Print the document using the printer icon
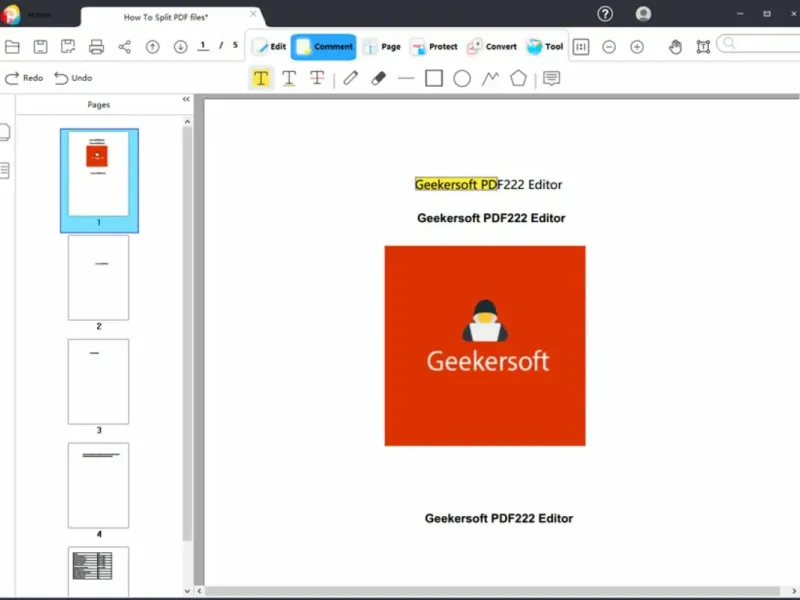800x600 pixels. [x=96, y=47]
